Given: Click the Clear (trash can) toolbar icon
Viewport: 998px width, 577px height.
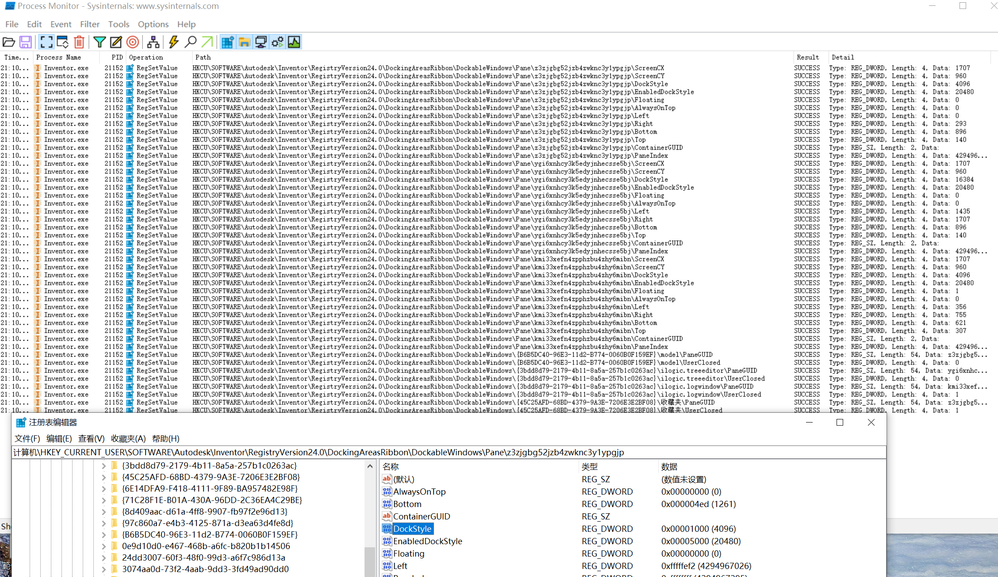Looking at the screenshot, I should pyautogui.click(x=79, y=43).
